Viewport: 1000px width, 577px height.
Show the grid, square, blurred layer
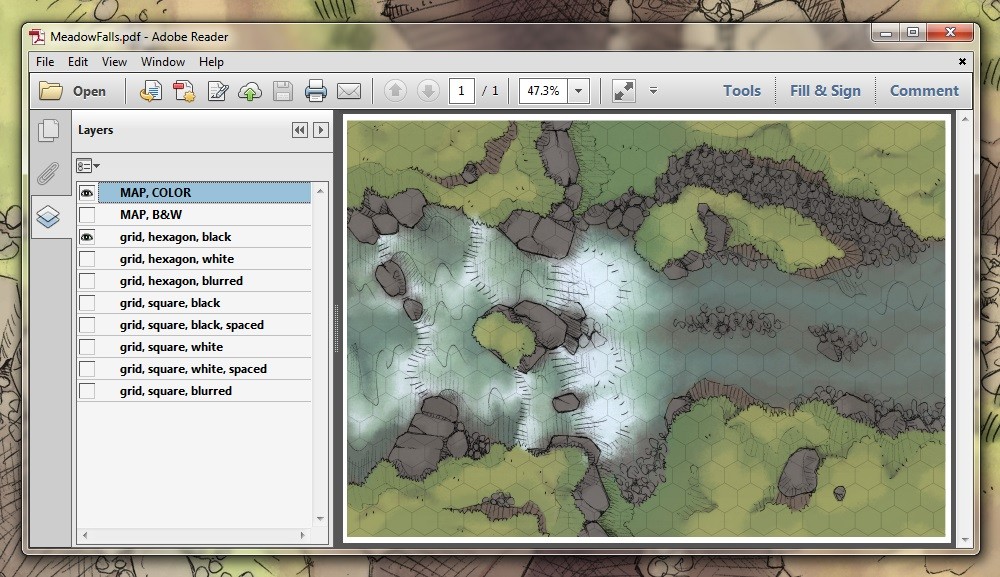[87, 391]
